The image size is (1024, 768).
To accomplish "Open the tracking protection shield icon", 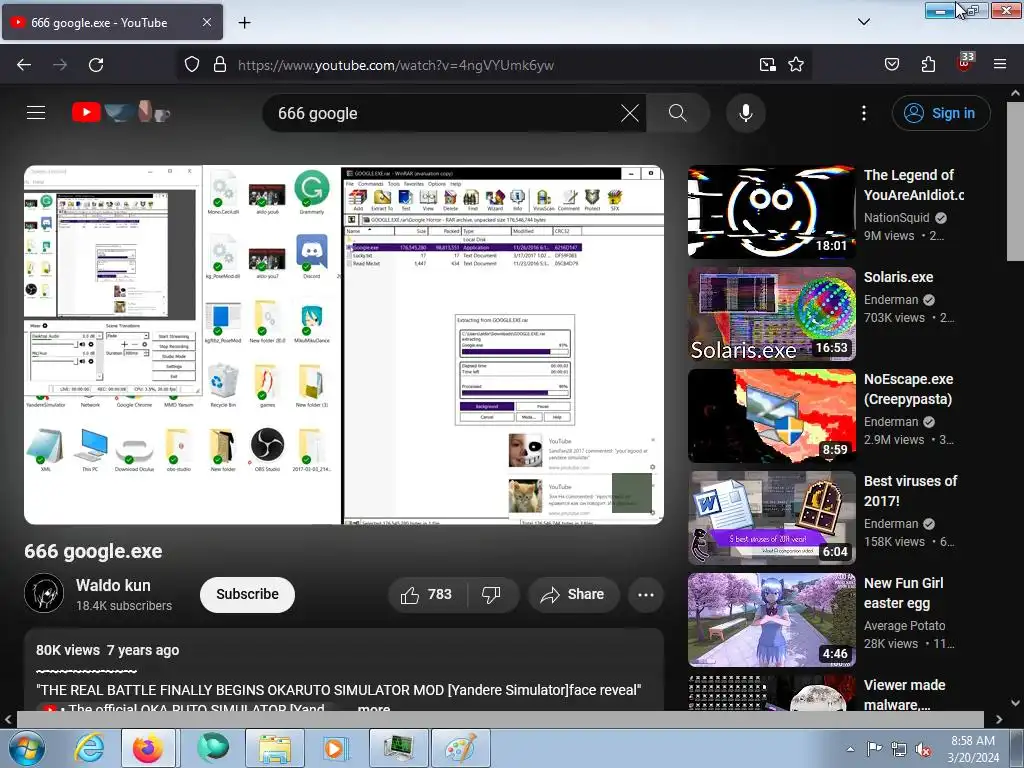I will point(191,65).
